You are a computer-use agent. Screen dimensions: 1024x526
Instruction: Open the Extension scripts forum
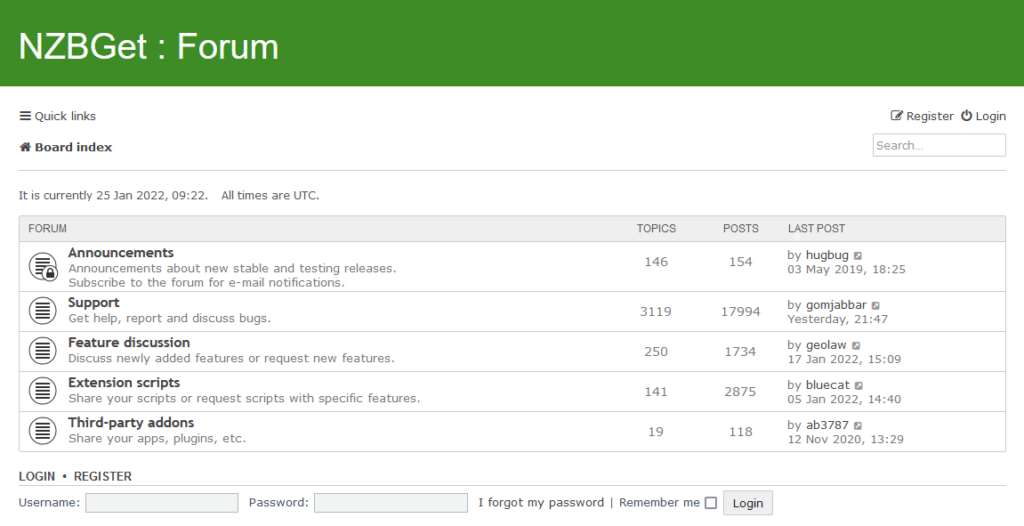[x=123, y=382]
